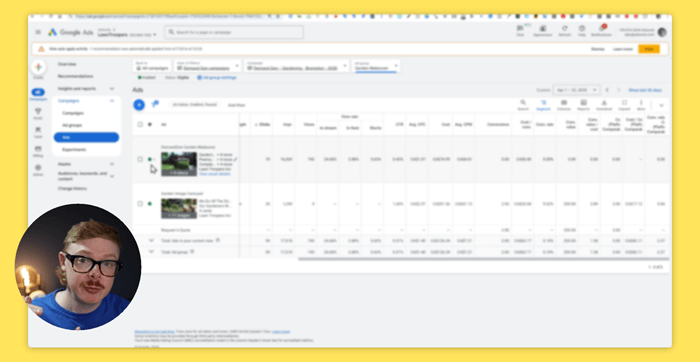Screen dimensions: 700x362
Task: Open the Help icon
Action: 582,29
